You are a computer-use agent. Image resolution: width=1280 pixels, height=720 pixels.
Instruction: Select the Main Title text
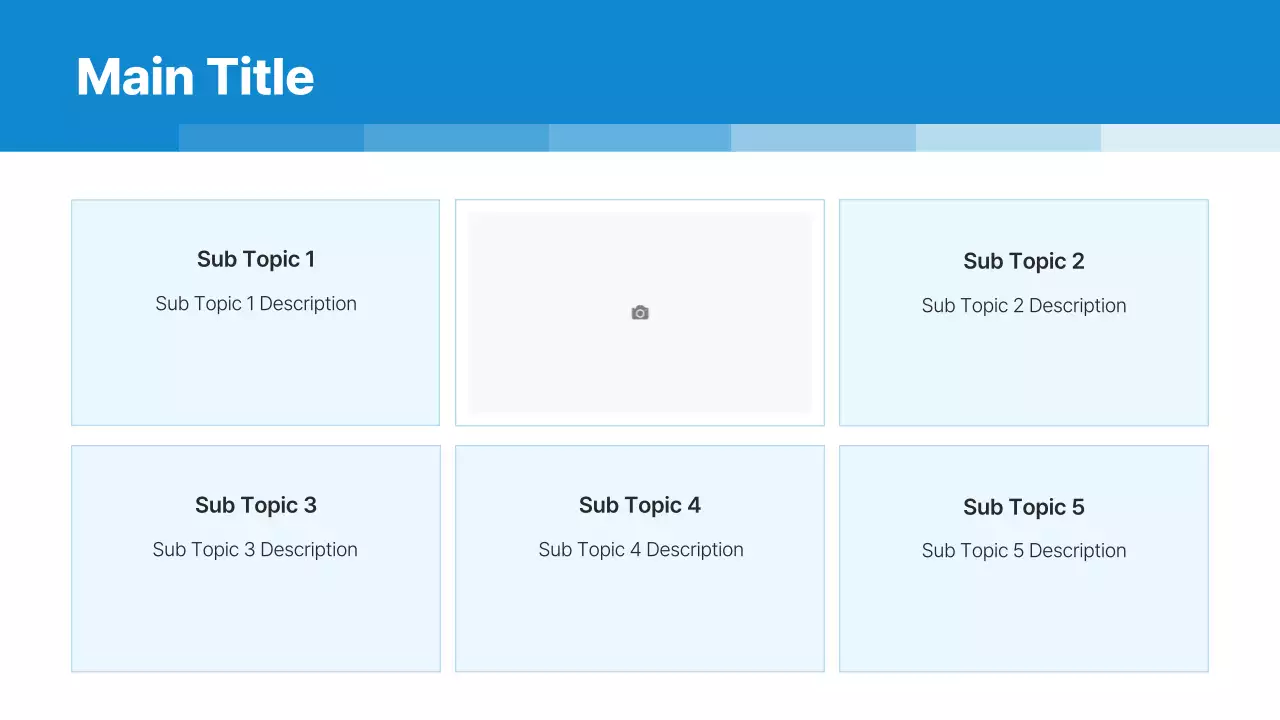195,77
